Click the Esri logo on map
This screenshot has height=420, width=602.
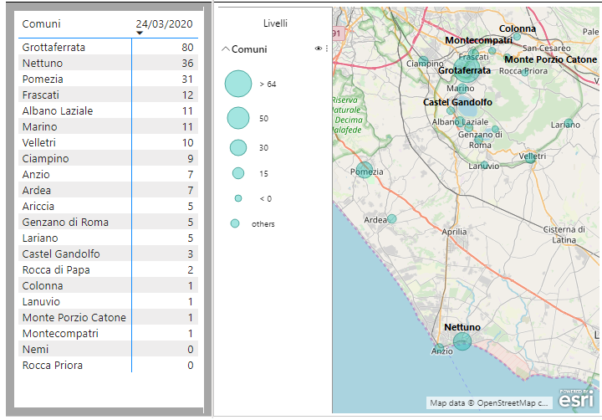click(575, 398)
